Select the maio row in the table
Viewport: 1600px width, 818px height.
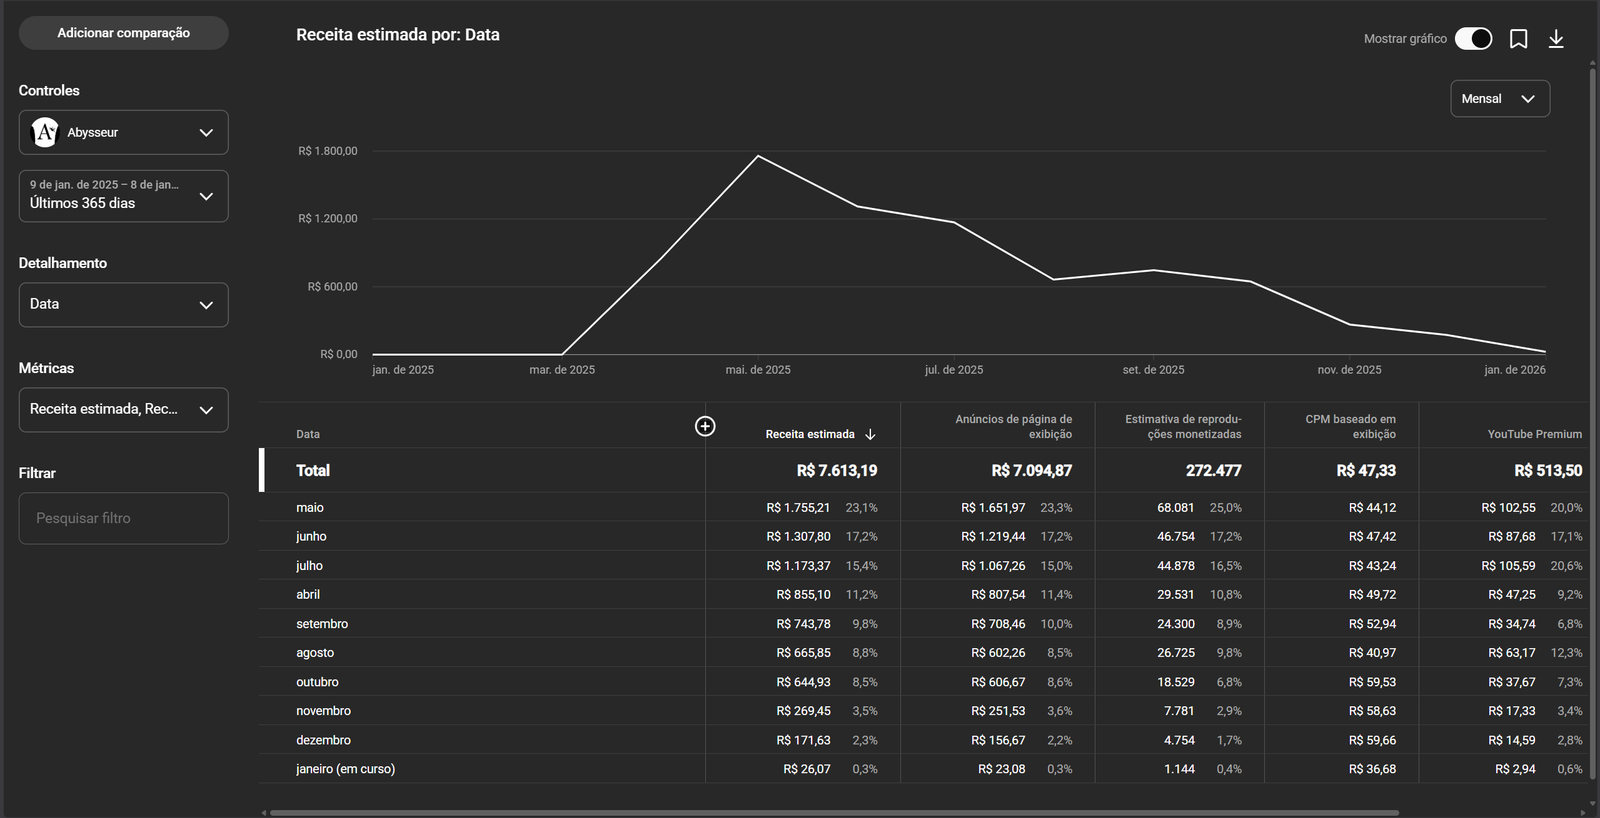(x=310, y=508)
